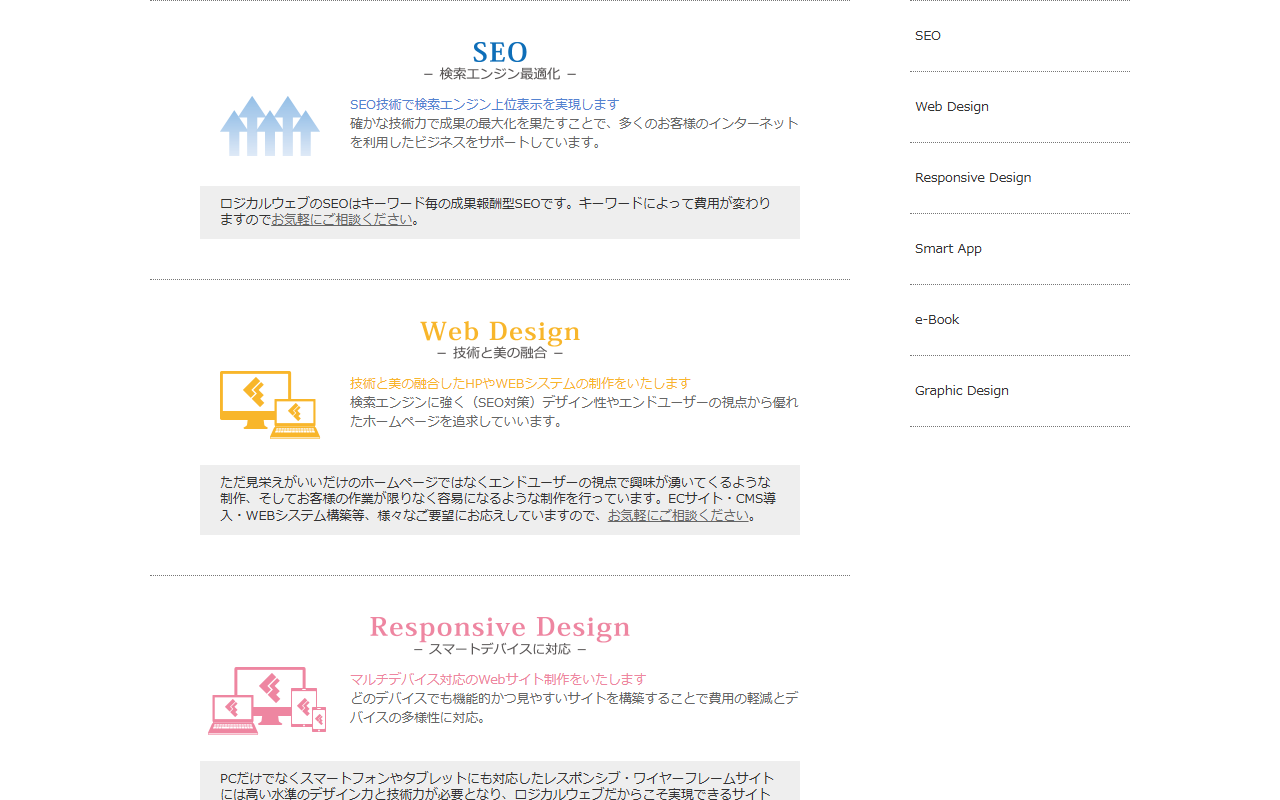The height and width of the screenshot is (800, 1280).
Task: Click the "SEO" section heading
Action: pyautogui.click(x=499, y=51)
